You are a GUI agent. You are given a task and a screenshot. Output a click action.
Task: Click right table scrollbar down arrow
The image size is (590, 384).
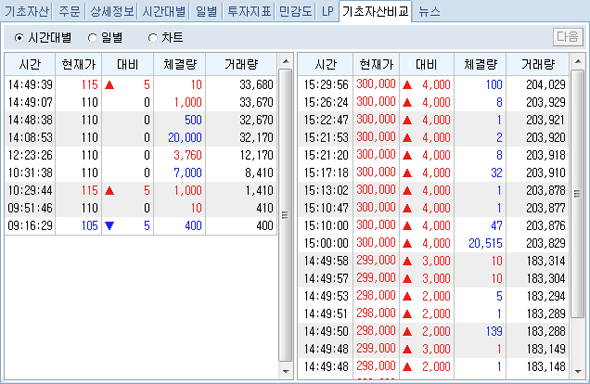(578, 372)
